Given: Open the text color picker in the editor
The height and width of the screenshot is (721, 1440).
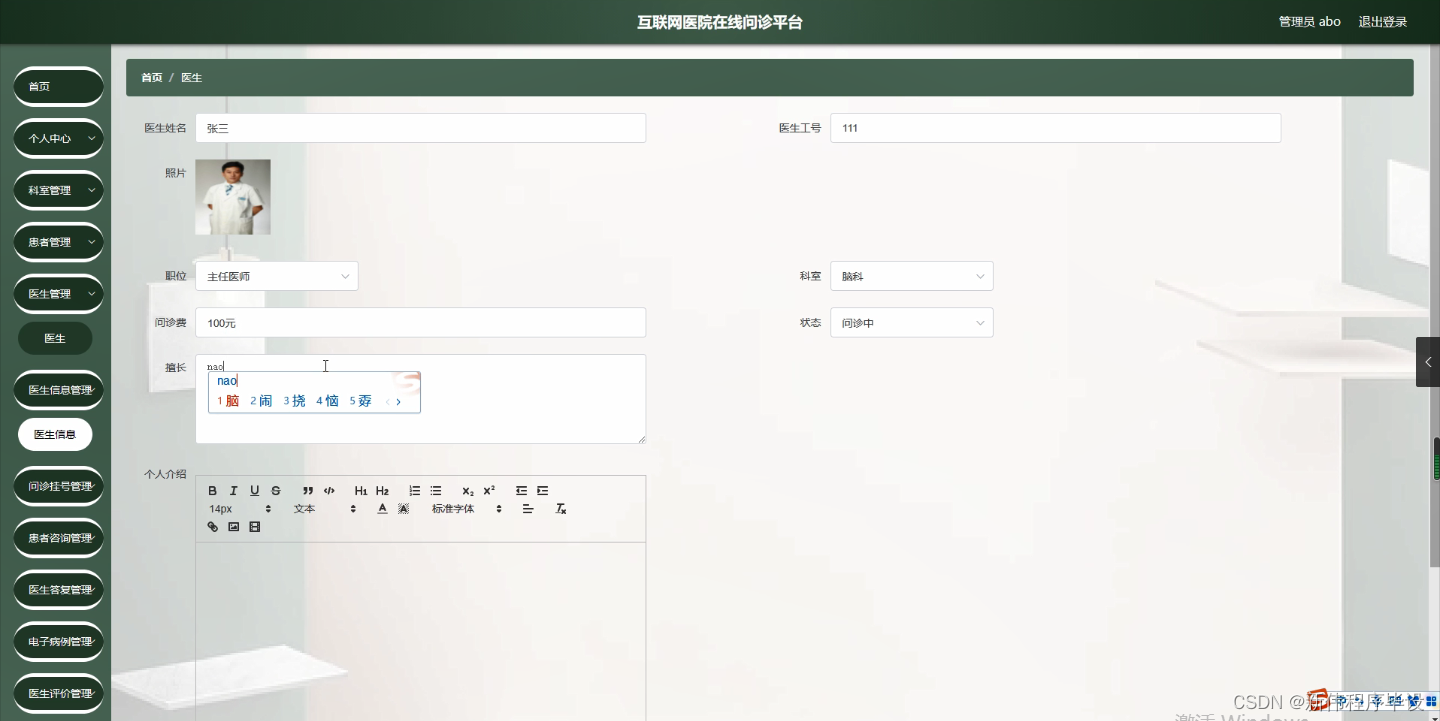Looking at the screenshot, I should click(x=382, y=508).
